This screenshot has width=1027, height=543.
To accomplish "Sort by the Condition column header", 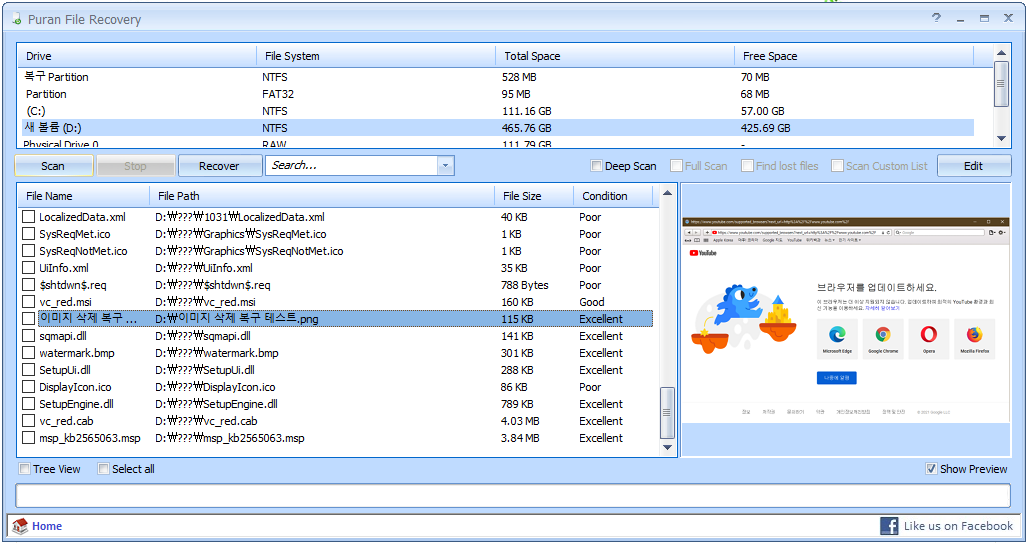I will pyautogui.click(x=614, y=196).
